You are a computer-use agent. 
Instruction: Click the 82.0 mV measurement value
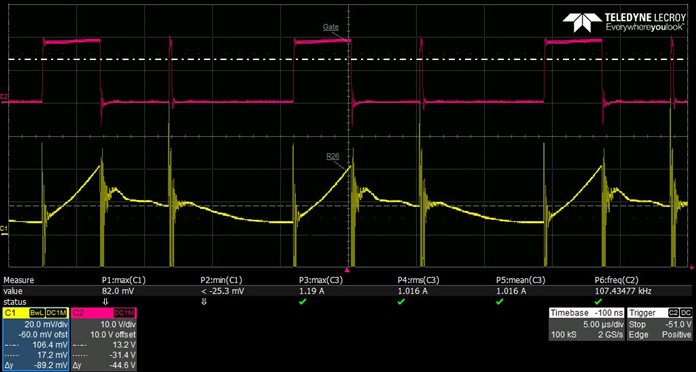pos(118,291)
